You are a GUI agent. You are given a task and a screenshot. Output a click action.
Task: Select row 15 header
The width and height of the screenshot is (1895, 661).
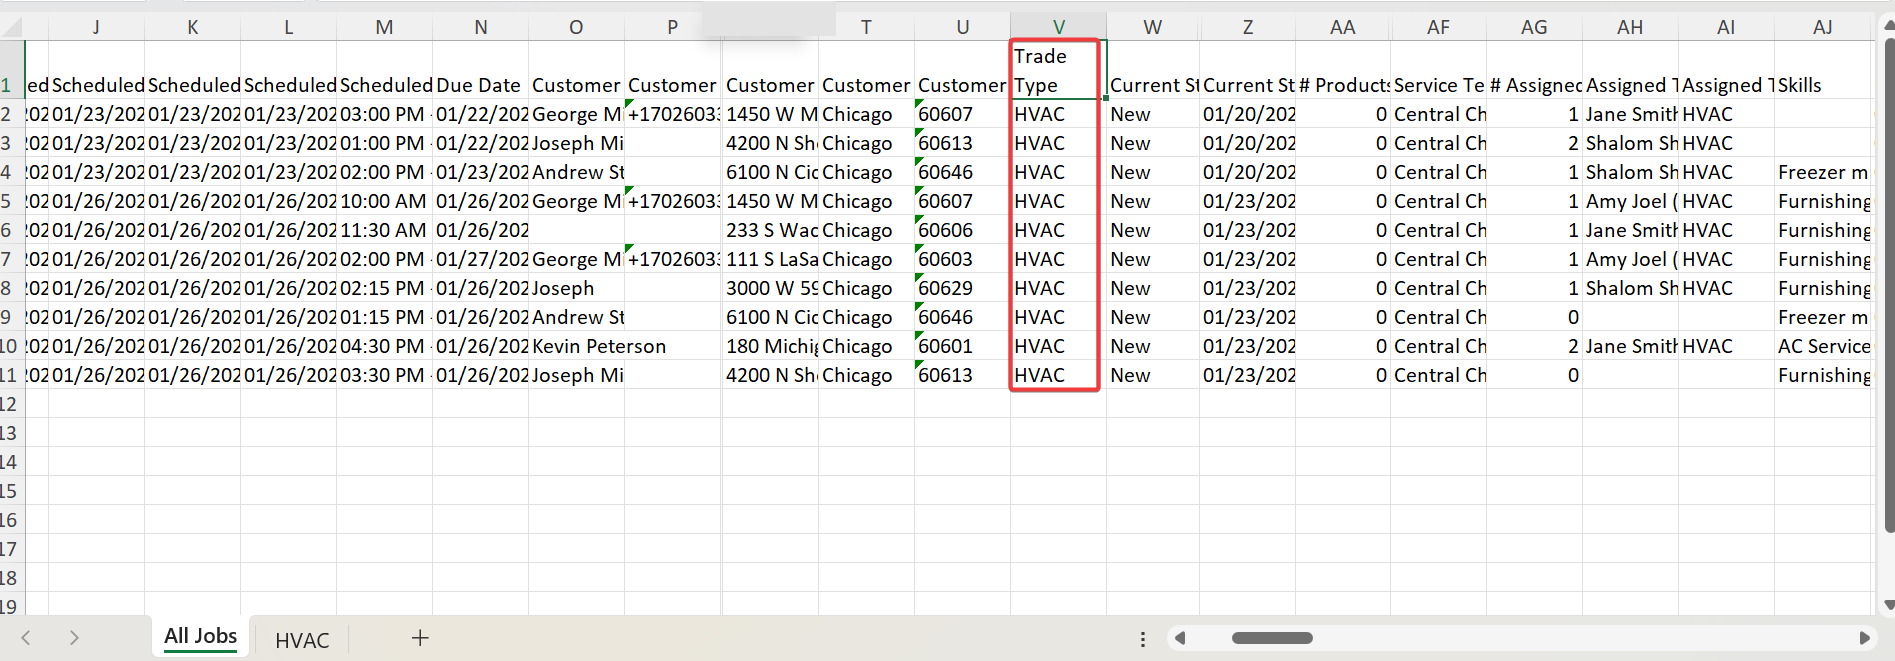click(11, 491)
